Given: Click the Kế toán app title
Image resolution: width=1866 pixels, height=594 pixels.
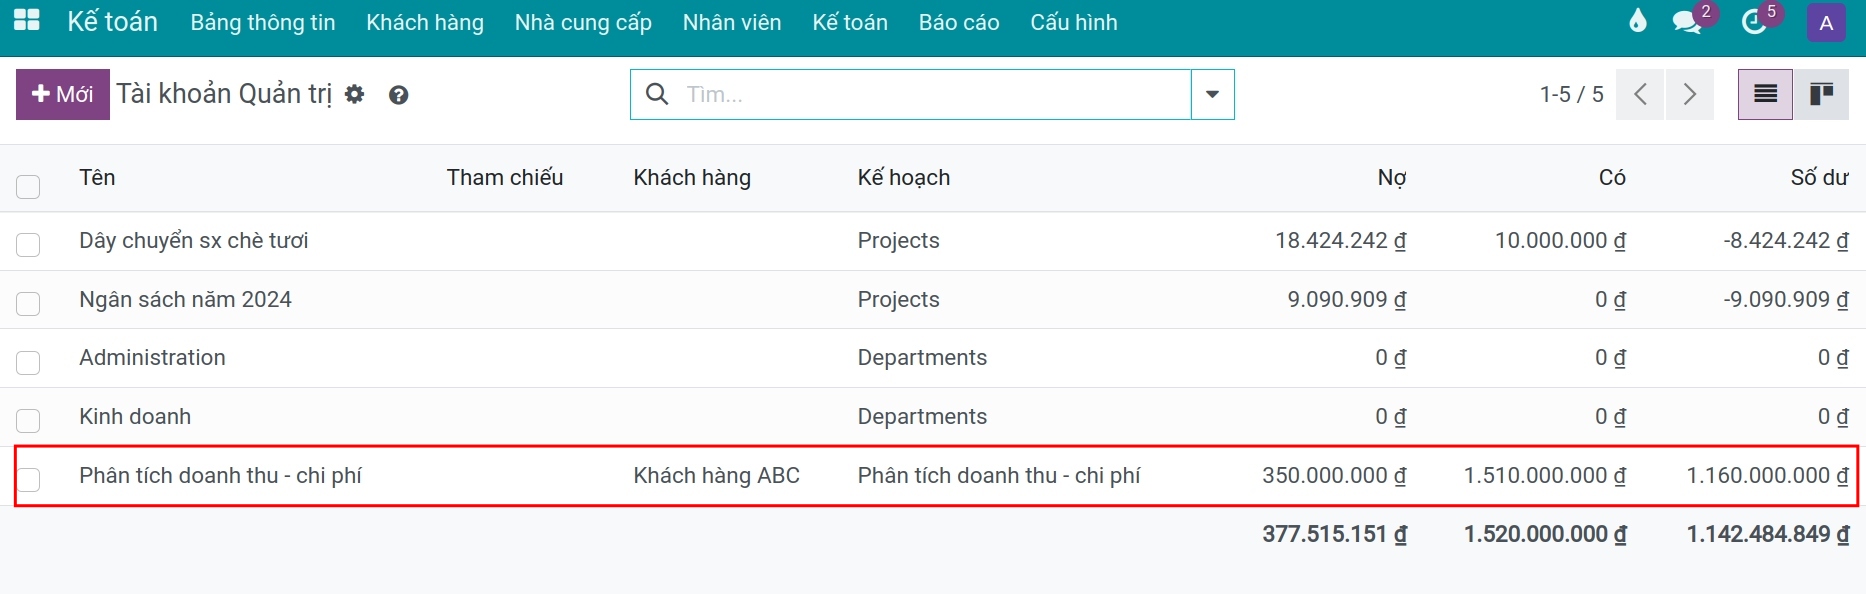Looking at the screenshot, I should 112,21.
